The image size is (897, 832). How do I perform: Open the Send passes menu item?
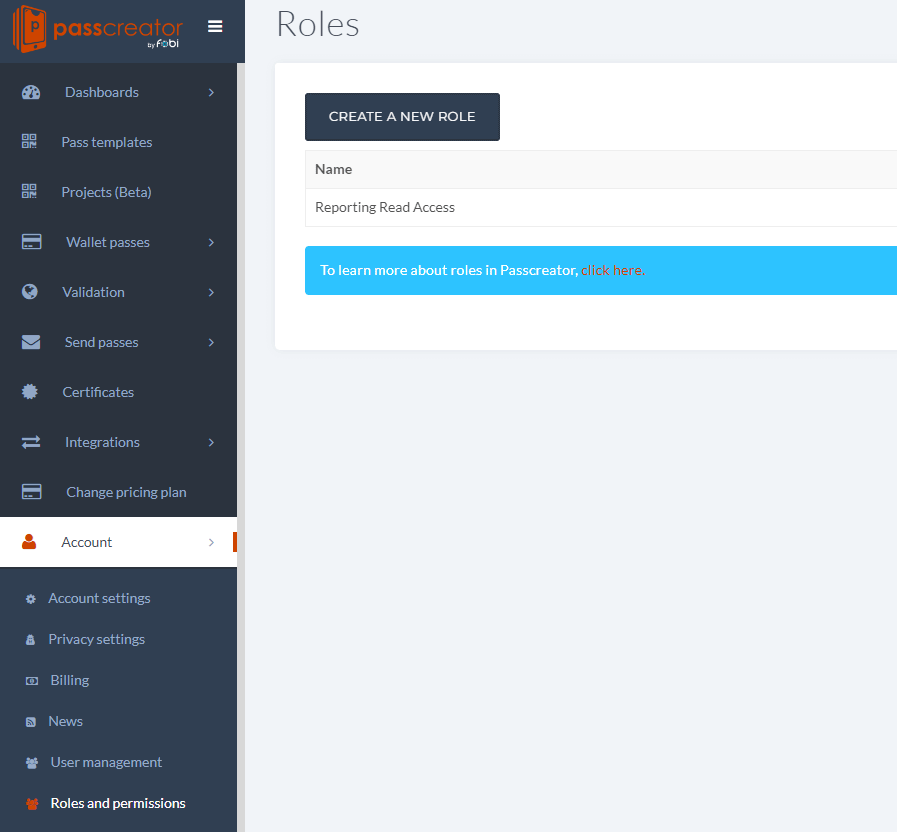coord(118,342)
